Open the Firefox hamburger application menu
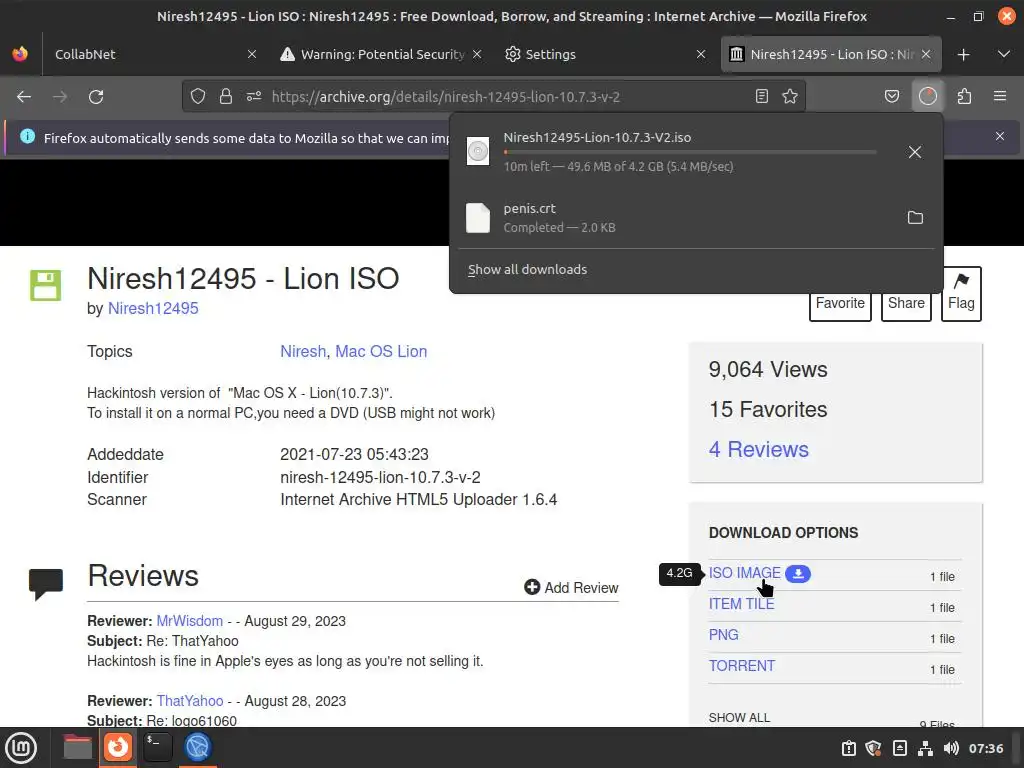The height and width of the screenshot is (768, 1024). (1000, 97)
